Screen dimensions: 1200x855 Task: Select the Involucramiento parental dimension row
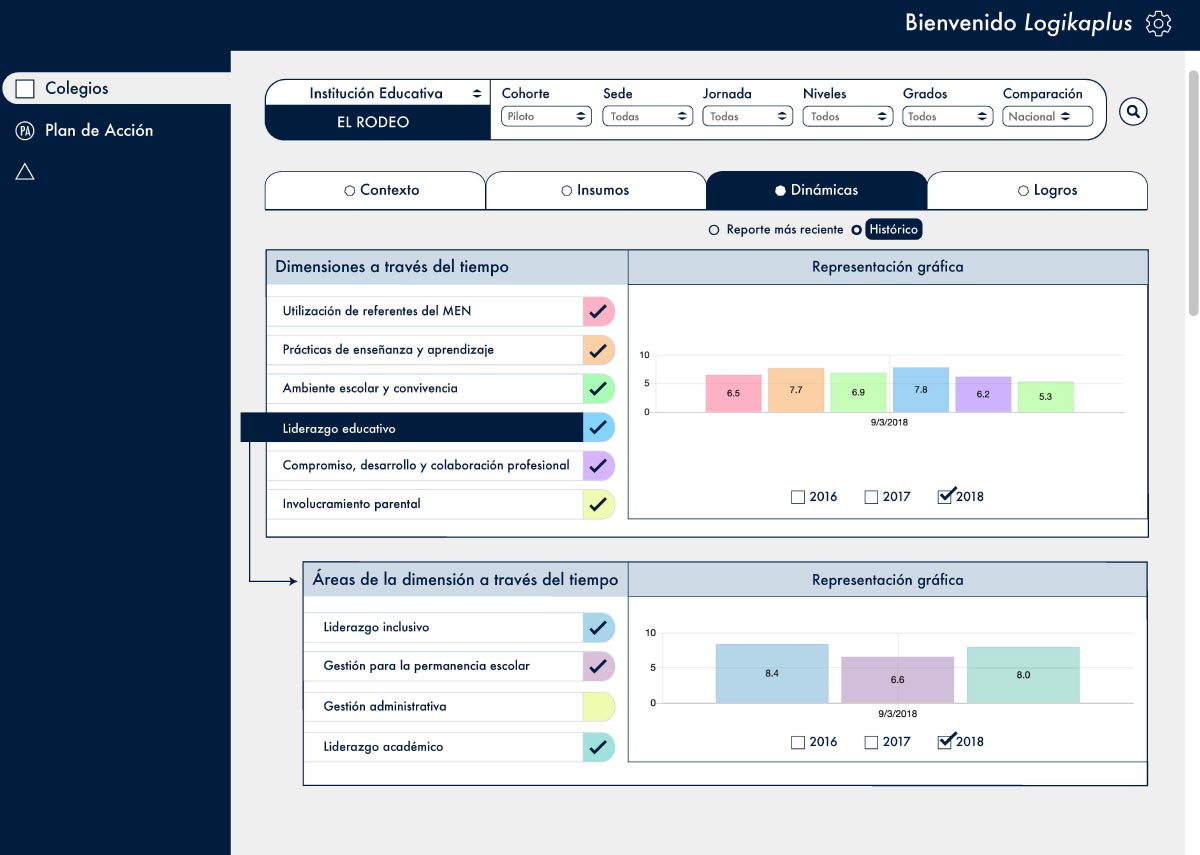click(425, 504)
